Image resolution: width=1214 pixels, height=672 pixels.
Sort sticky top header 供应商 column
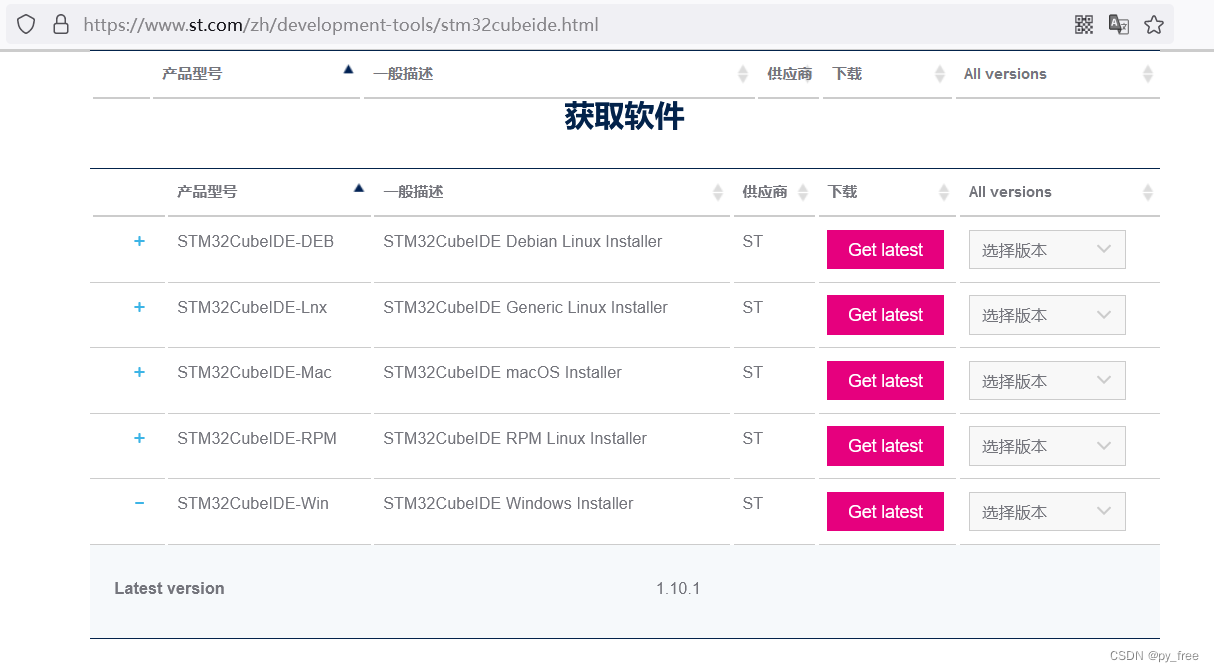788,74
